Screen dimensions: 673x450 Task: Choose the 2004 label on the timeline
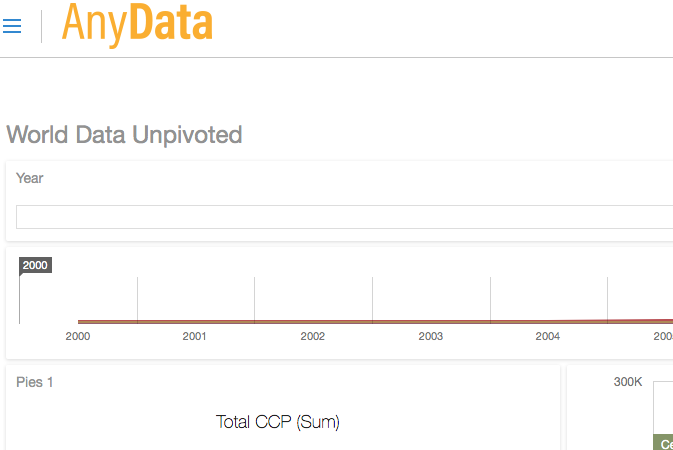(x=548, y=336)
